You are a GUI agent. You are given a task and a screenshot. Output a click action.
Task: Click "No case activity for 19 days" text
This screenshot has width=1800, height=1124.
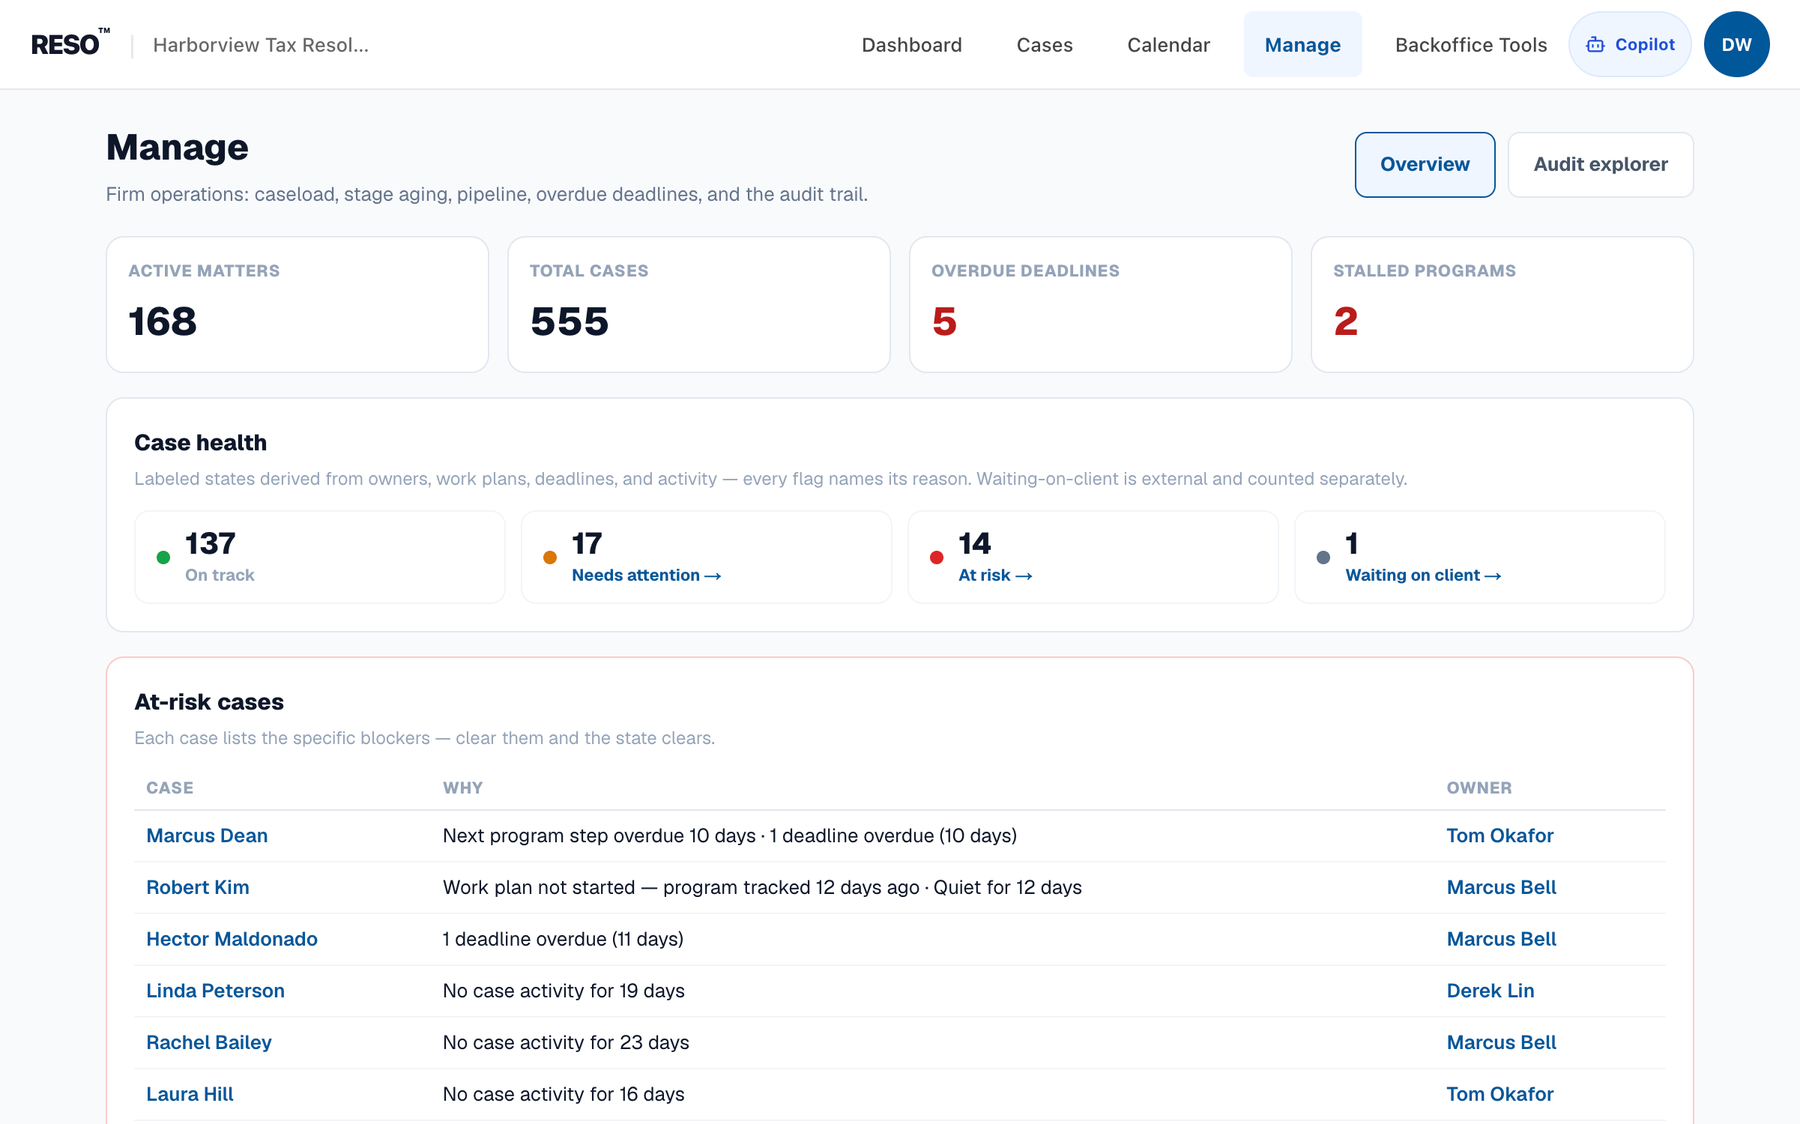[564, 991]
